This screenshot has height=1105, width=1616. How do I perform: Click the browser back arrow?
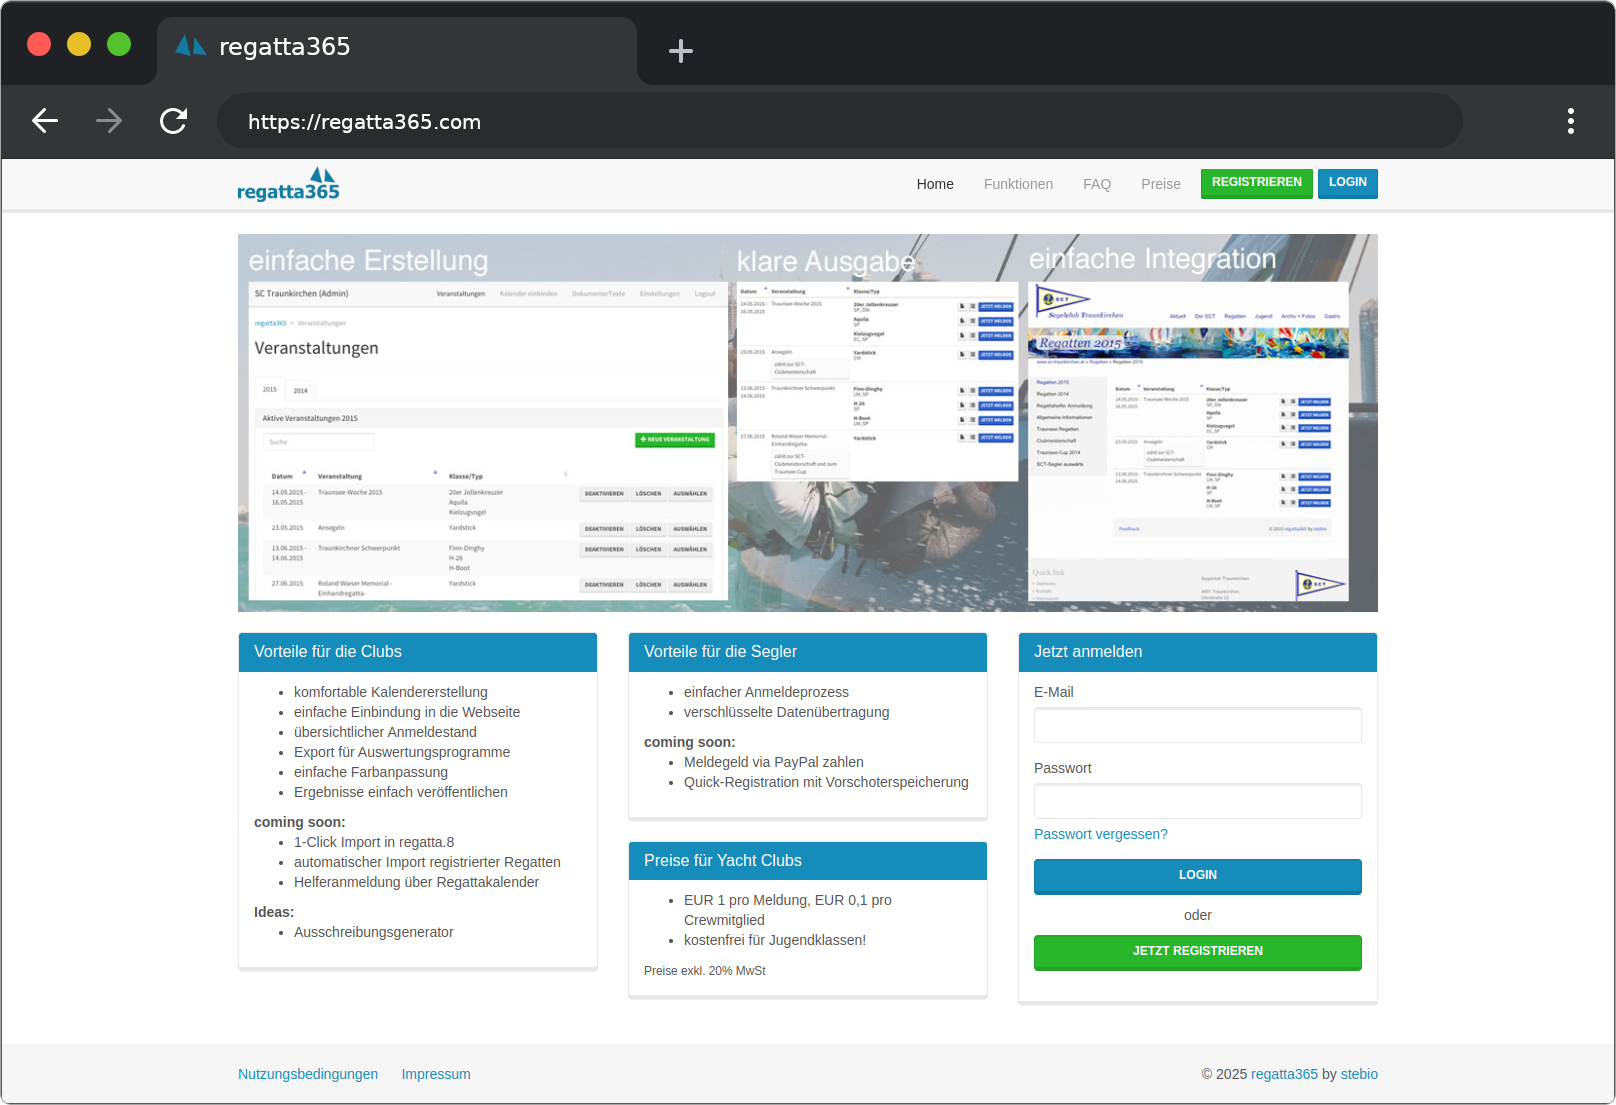45,121
